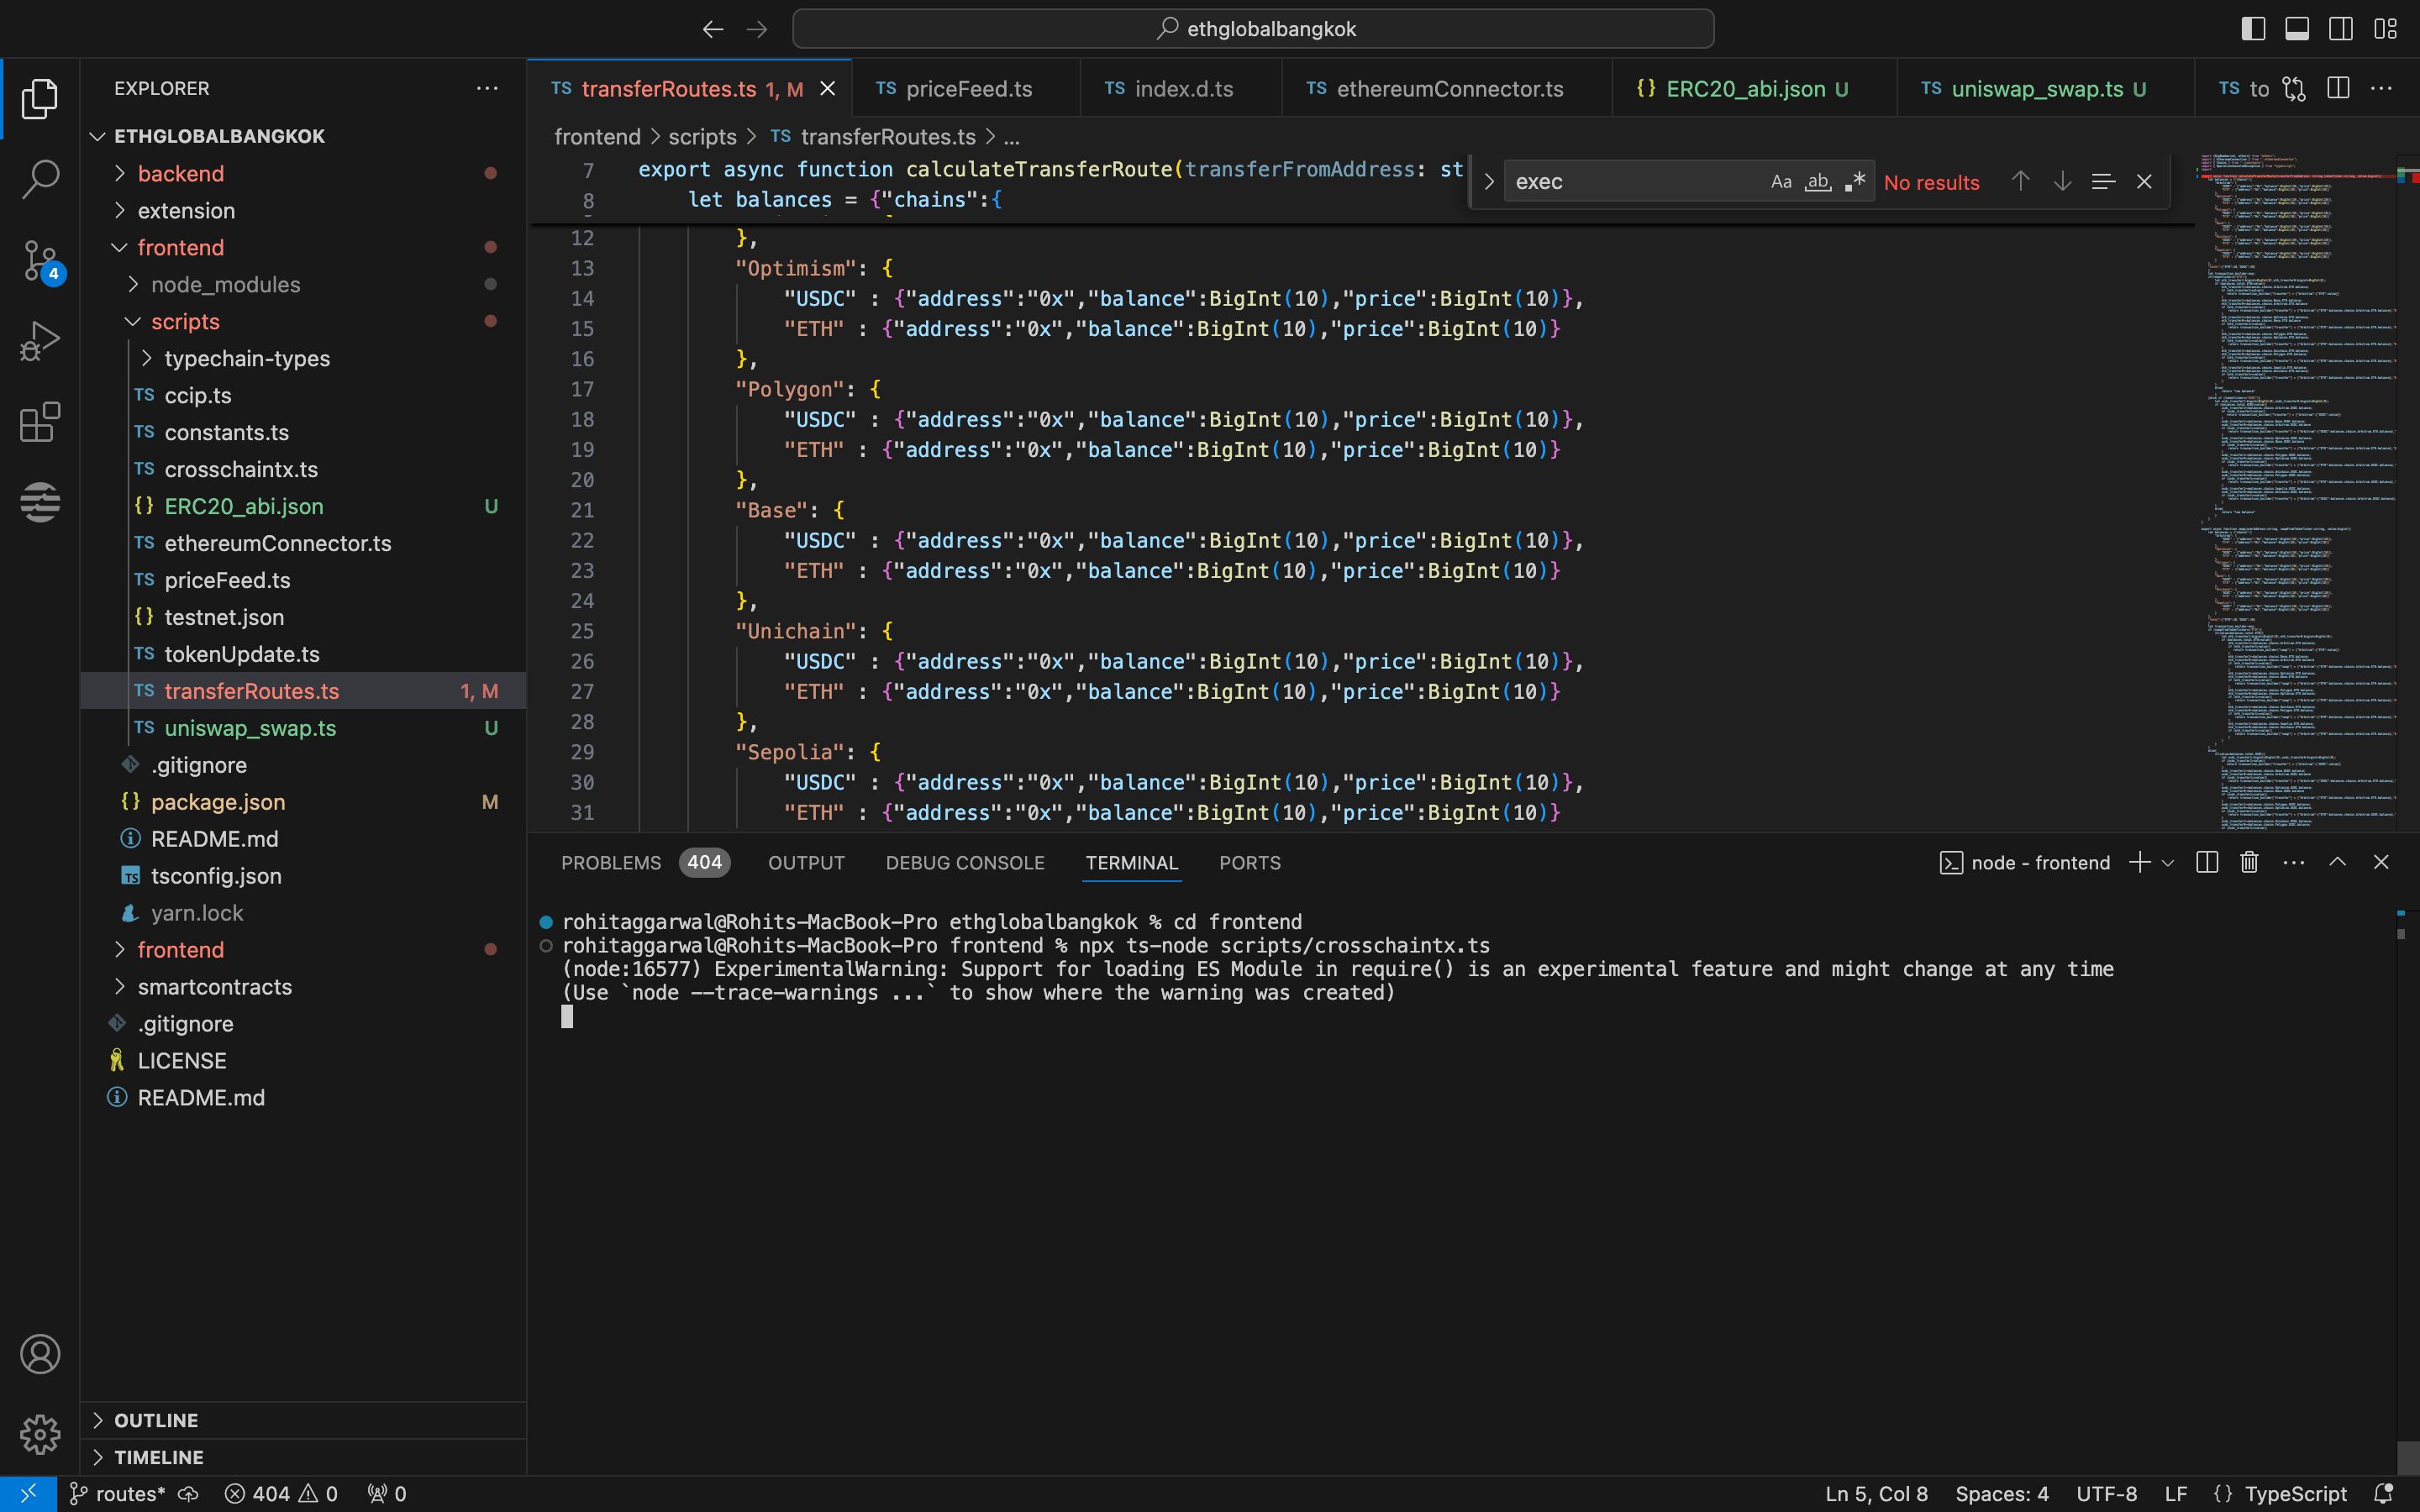Add a new terminal with plus icon
The image size is (2420, 1512).
[x=2139, y=862]
